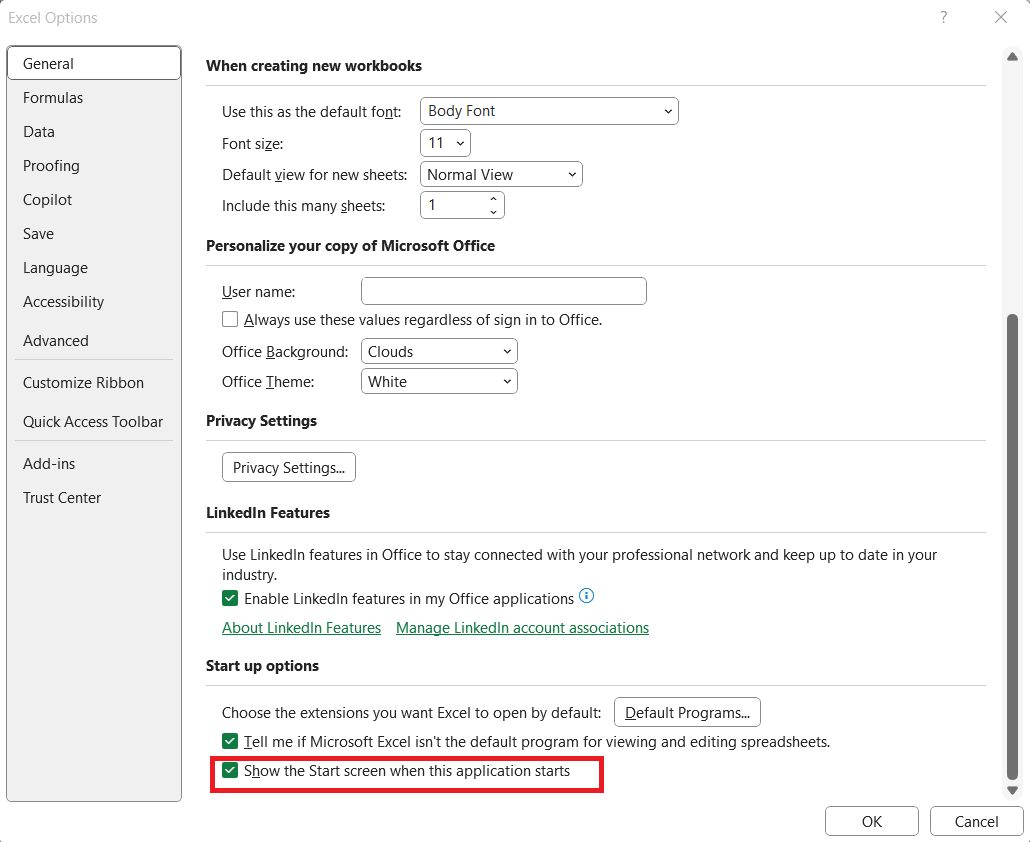1030x842 pixels.
Task: Open the Office Theme dropdown
Action: [x=439, y=382]
